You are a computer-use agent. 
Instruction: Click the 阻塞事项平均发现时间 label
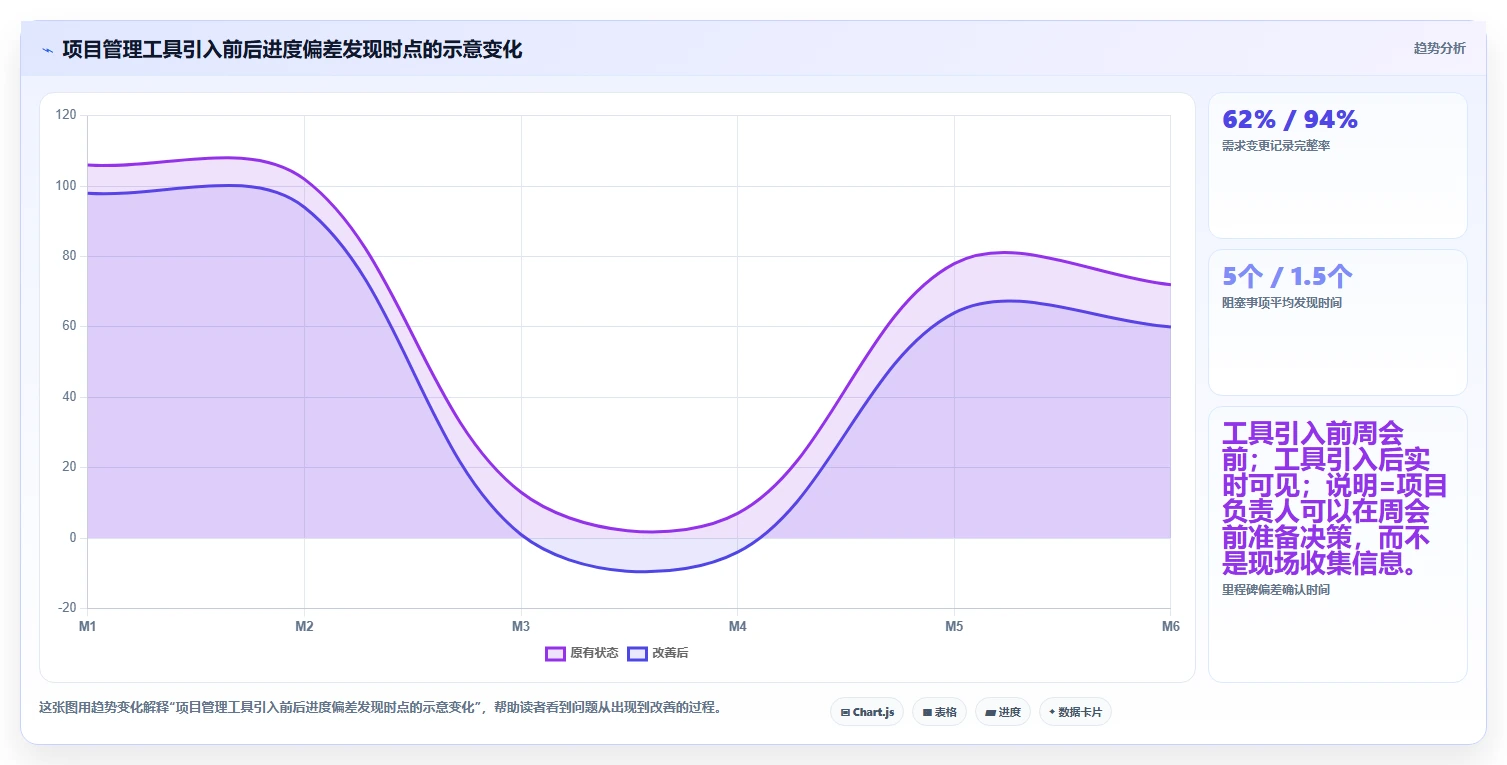coord(1282,303)
